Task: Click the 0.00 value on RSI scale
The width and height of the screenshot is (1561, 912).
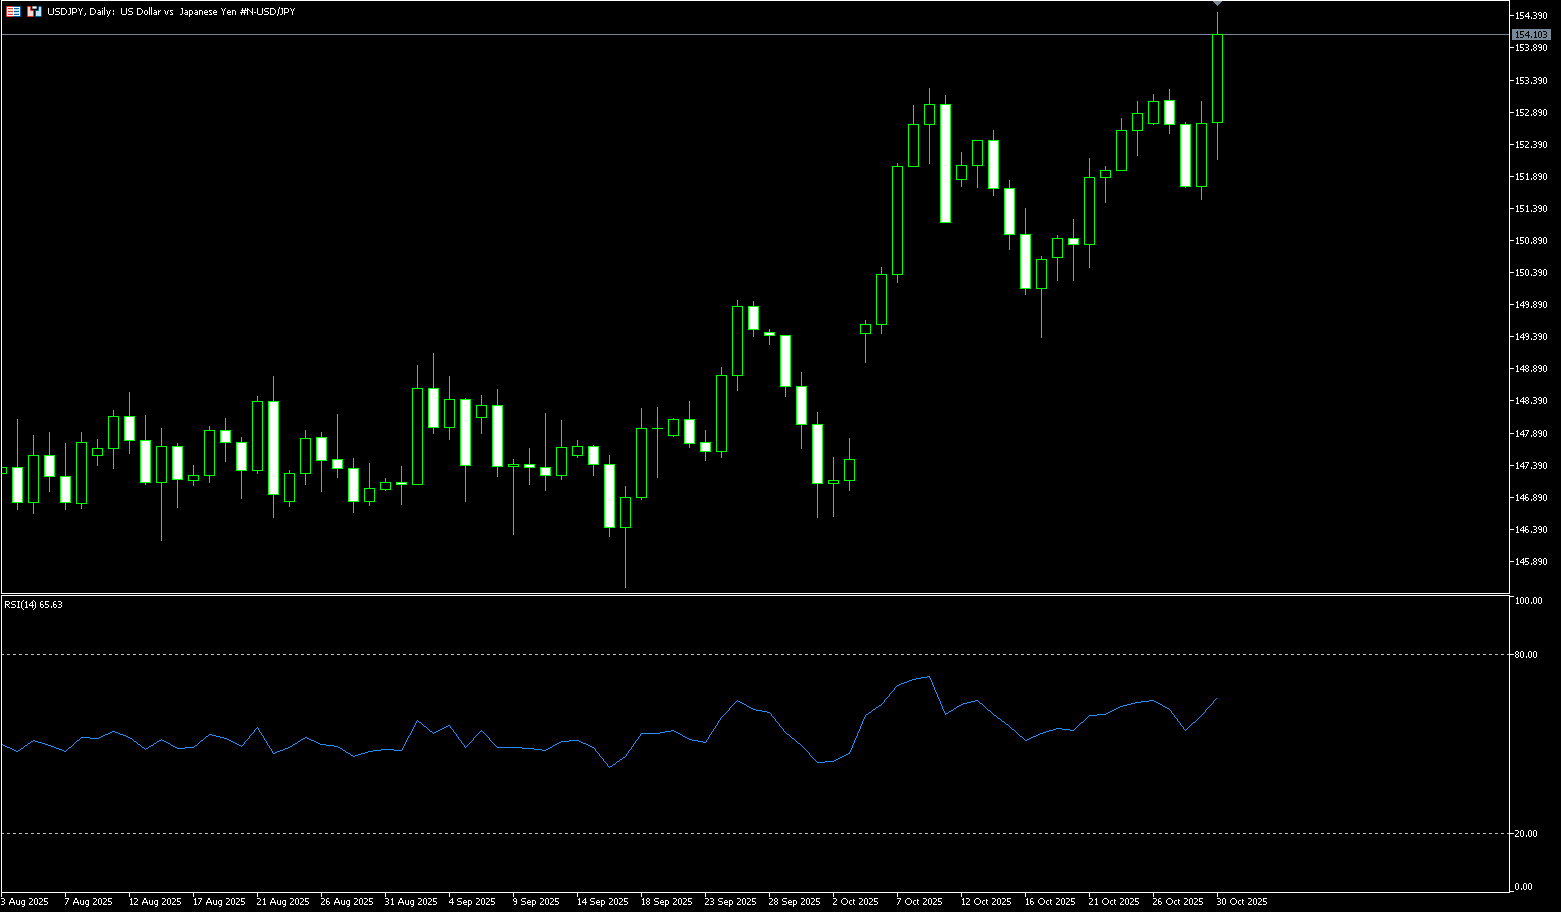Action: pyautogui.click(x=1524, y=887)
